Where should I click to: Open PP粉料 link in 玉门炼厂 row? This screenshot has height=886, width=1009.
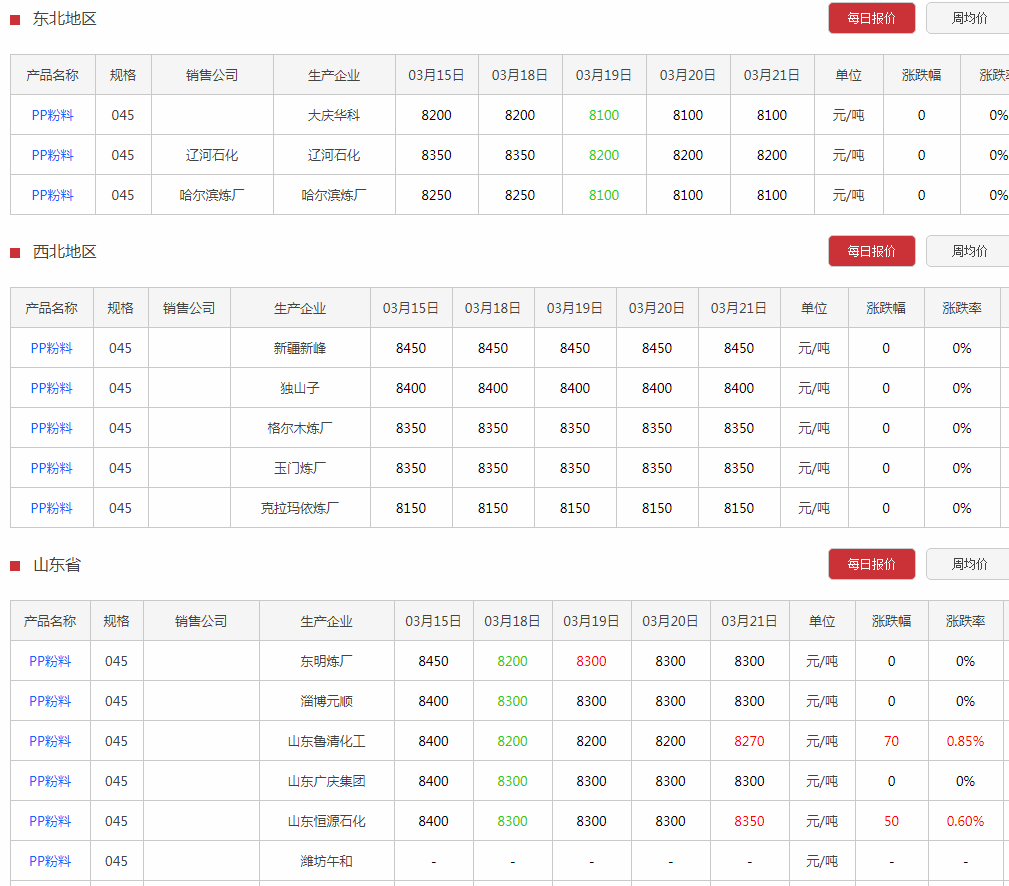(51, 468)
